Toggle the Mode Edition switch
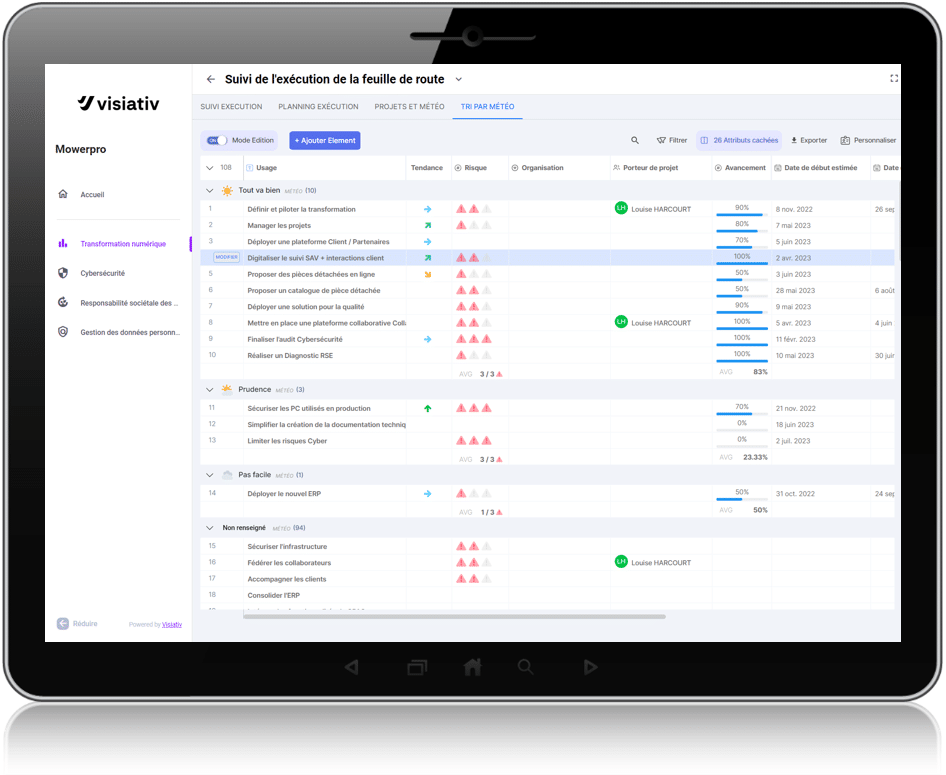 [x=217, y=141]
